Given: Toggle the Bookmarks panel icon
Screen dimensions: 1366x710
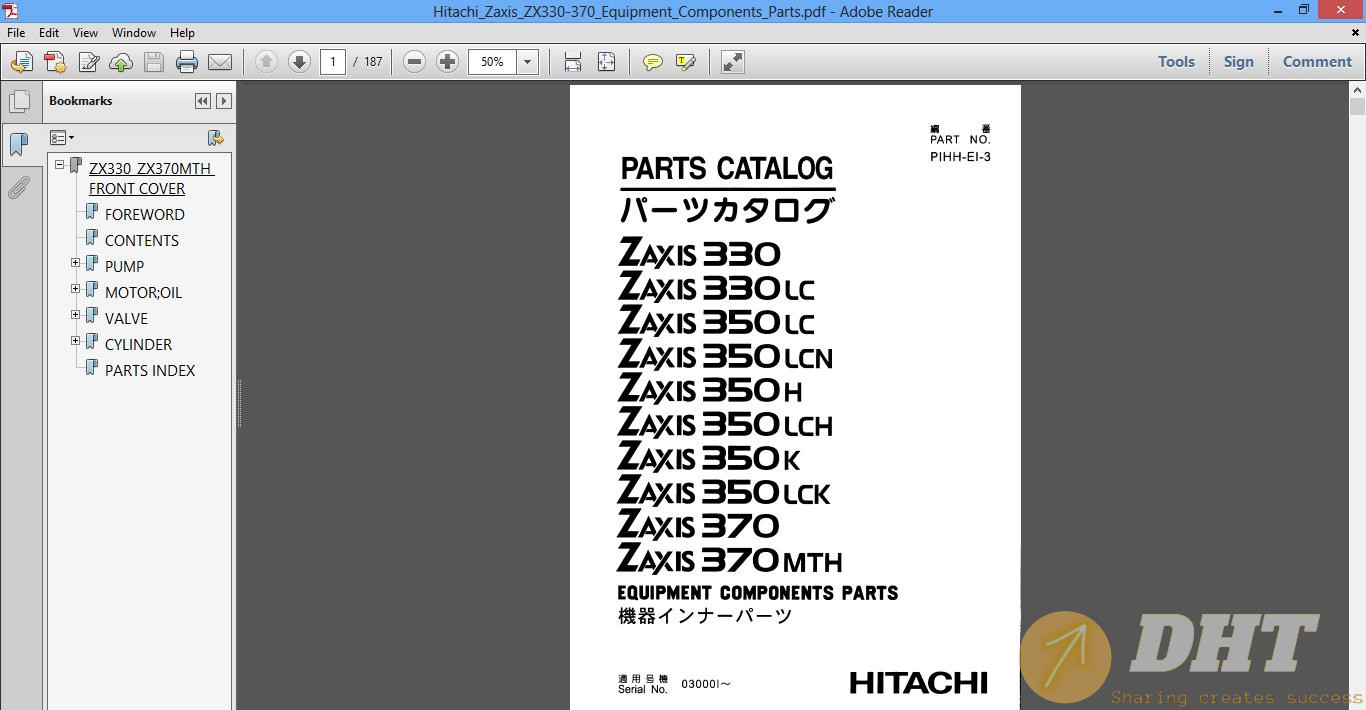Looking at the screenshot, I should click(19, 145).
